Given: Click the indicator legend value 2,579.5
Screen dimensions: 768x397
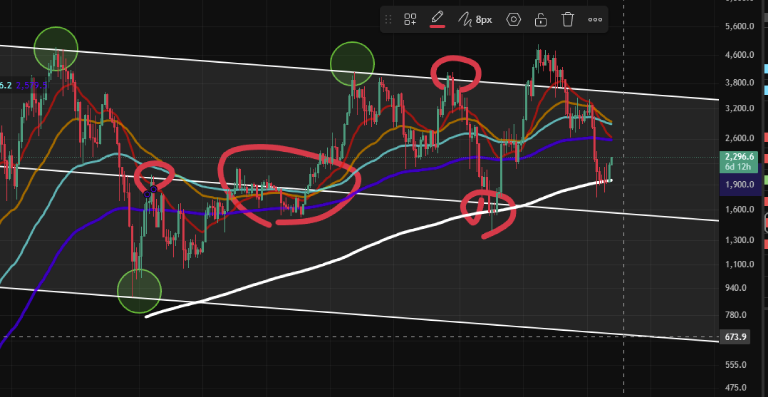Looking at the screenshot, I should click(x=32, y=86).
